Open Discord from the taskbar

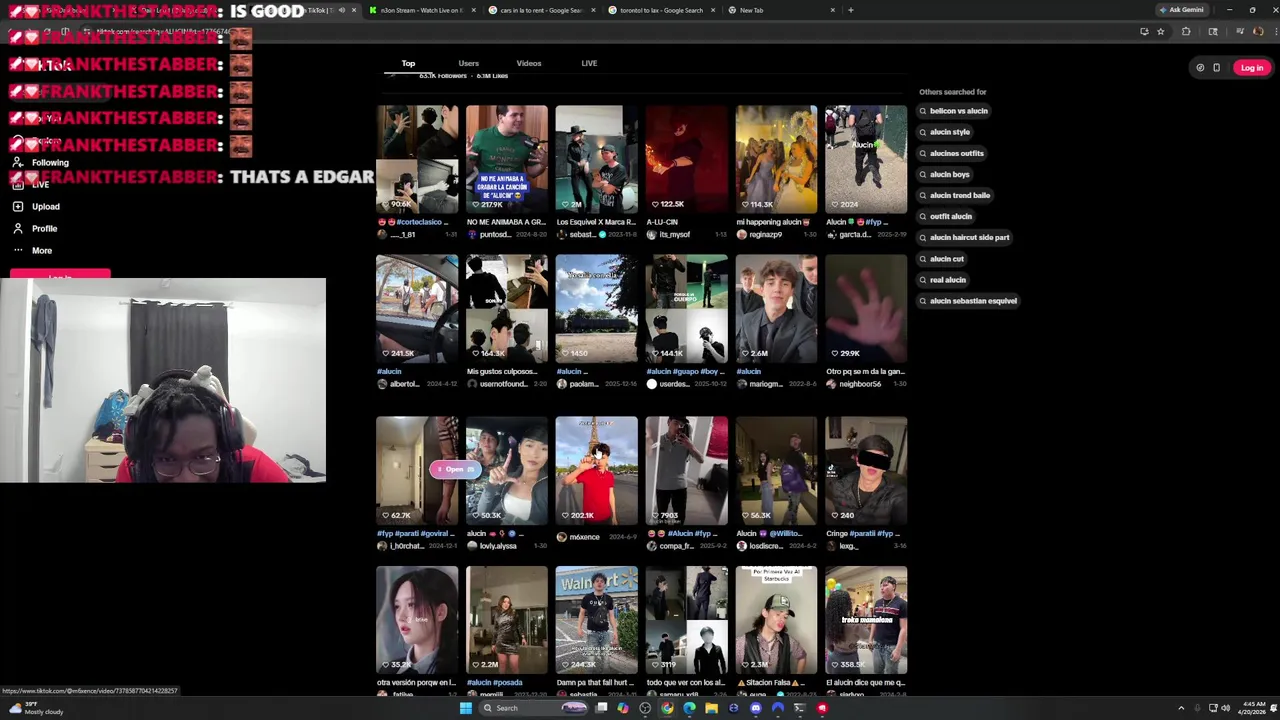(x=755, y=708)
